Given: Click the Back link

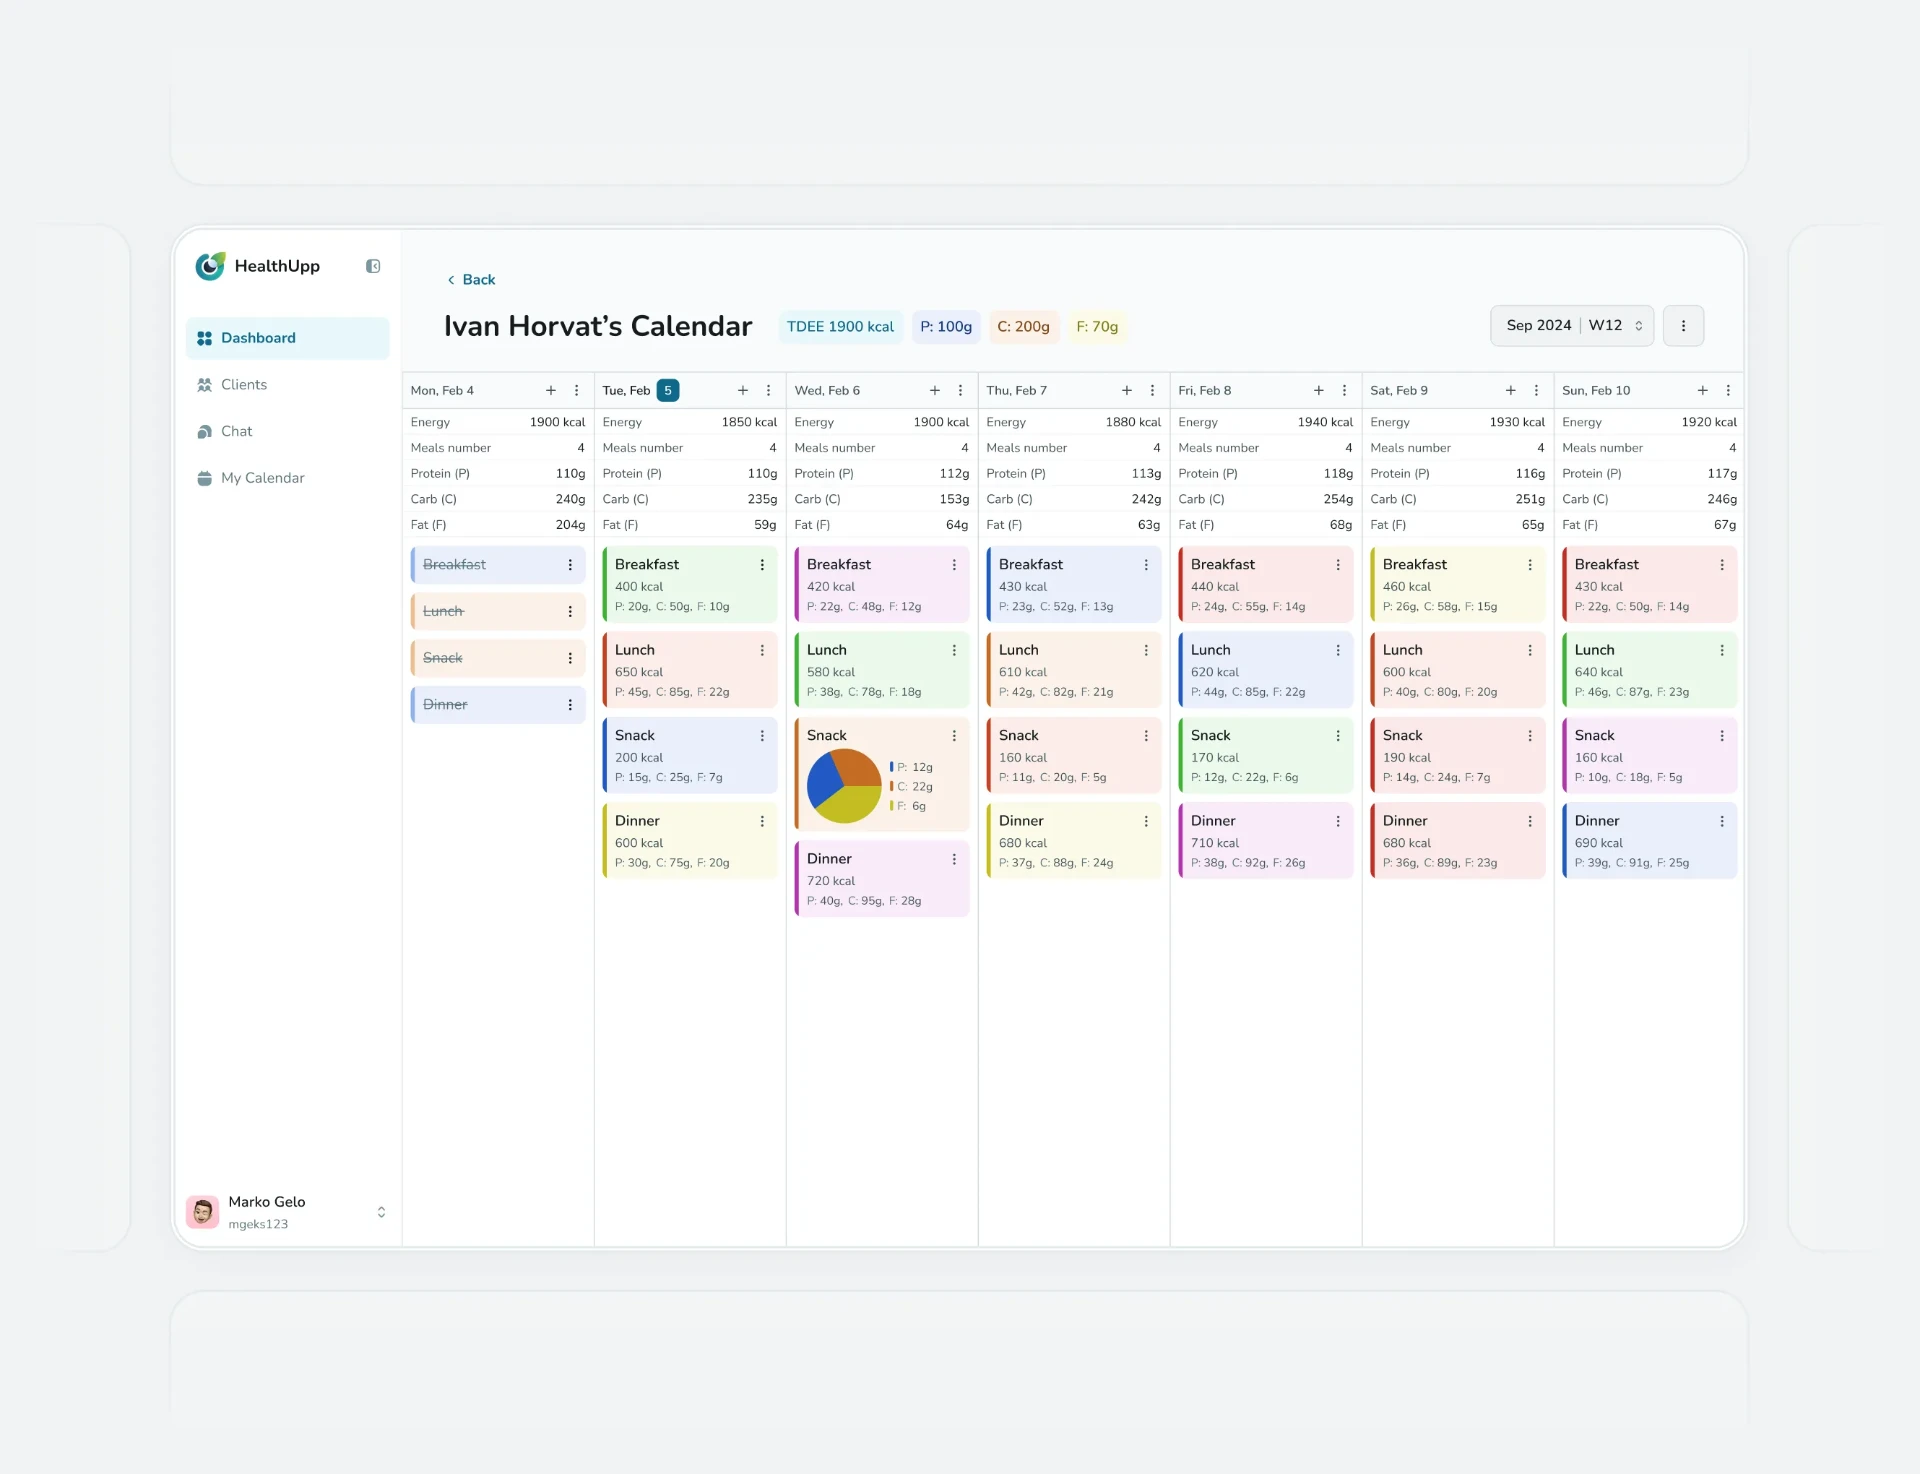Looking at the screenshot, I should click(471, 280).
